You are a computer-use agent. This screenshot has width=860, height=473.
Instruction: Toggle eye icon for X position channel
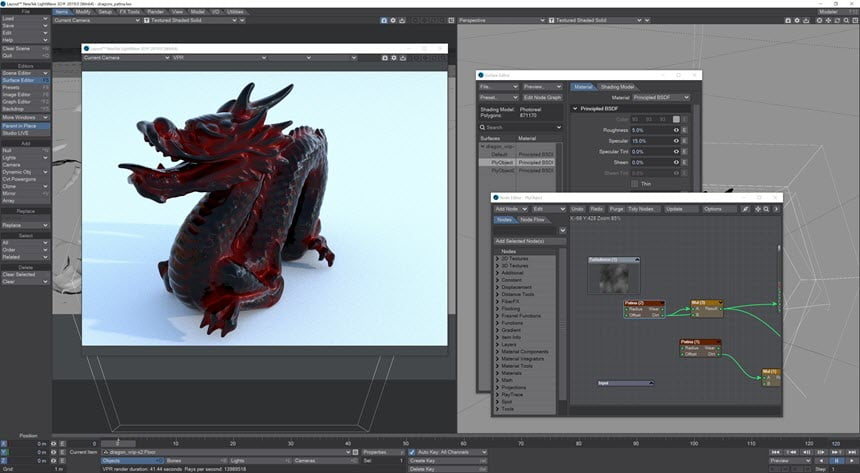pos(54,444)
